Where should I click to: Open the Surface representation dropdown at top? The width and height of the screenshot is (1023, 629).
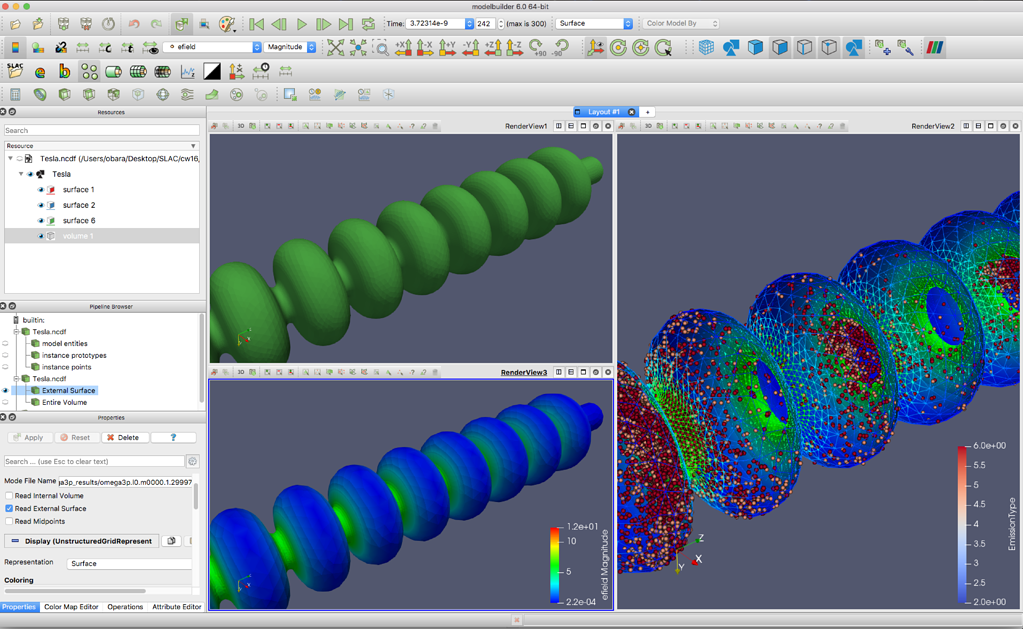coord(593,22)
